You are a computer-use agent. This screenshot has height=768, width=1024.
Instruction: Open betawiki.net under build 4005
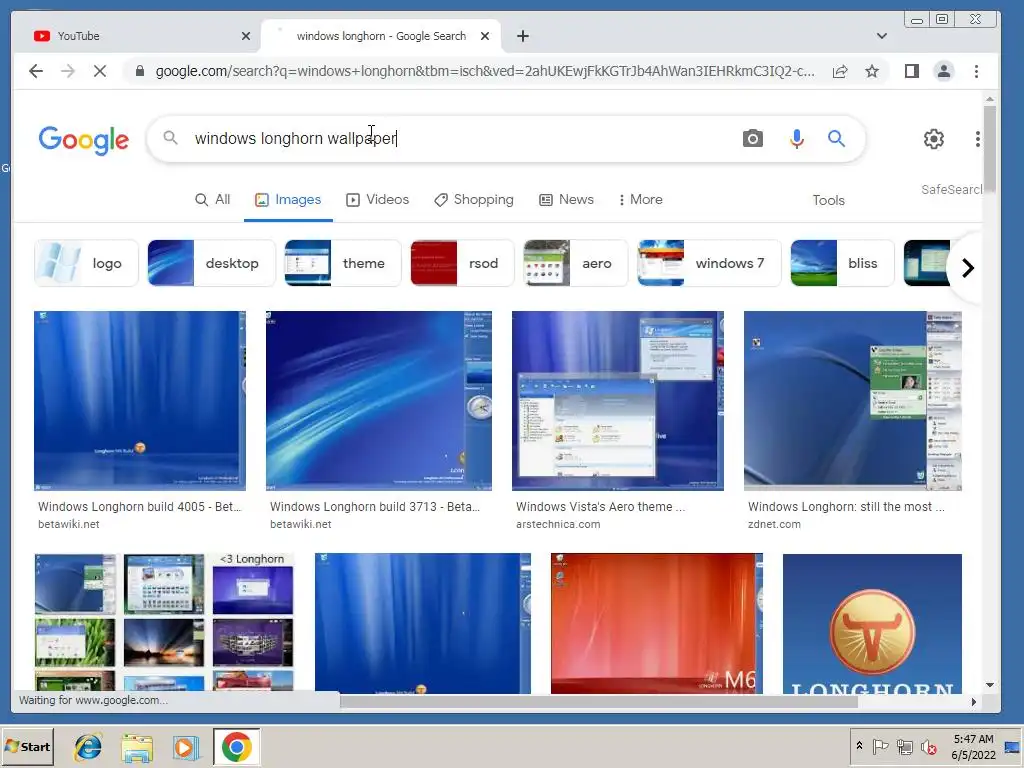(x=69, y=524)
